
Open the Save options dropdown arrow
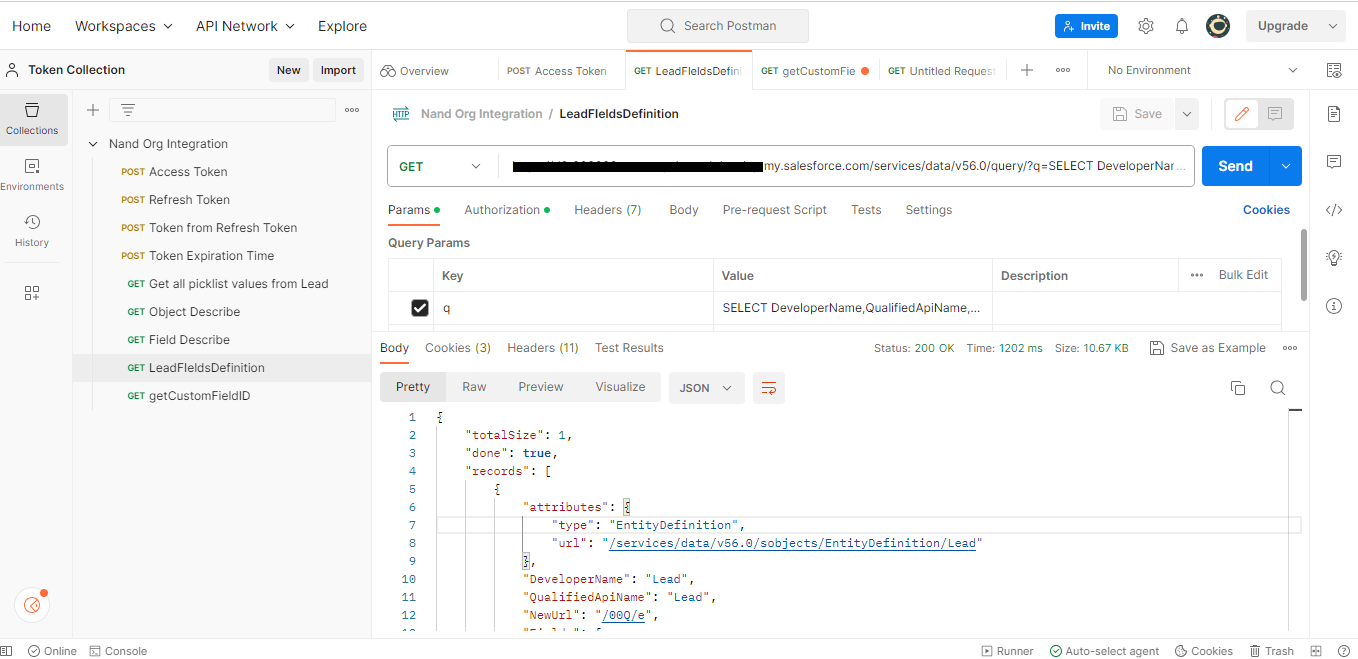[1186, 114]
